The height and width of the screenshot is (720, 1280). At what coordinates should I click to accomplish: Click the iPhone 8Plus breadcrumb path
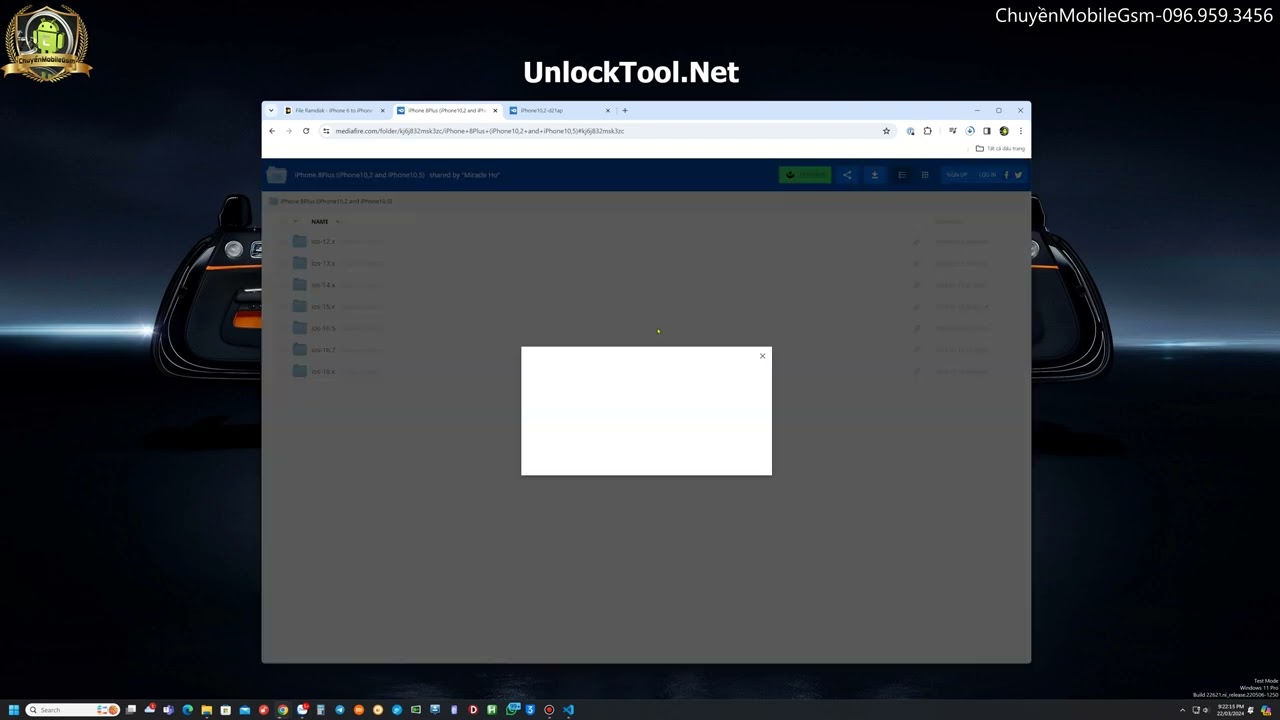click(x=336, y=201)
